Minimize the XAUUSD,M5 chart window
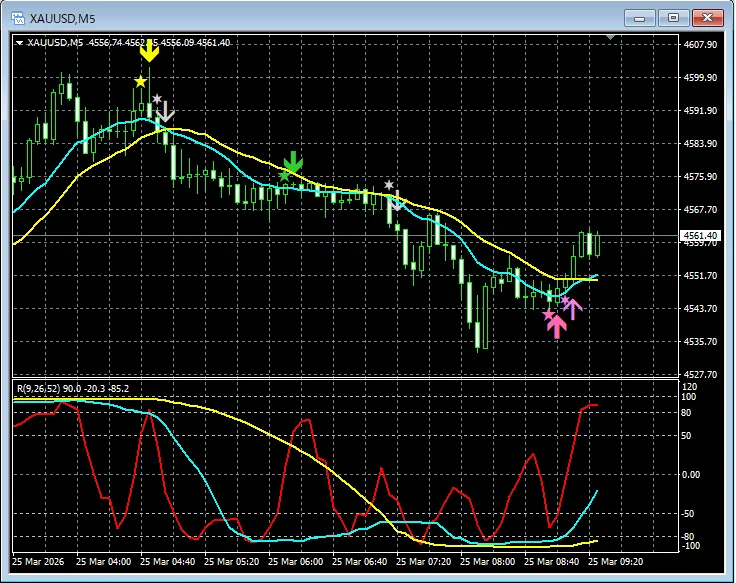 click(x=639, y=18)
